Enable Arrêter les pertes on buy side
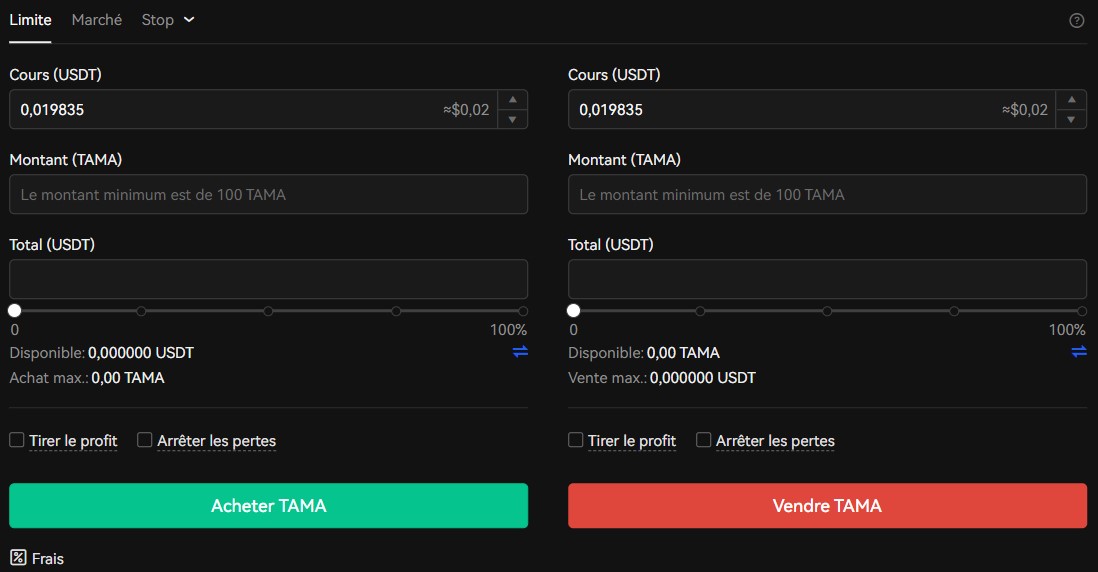The image size is (1098, 572). coord(144,440)
